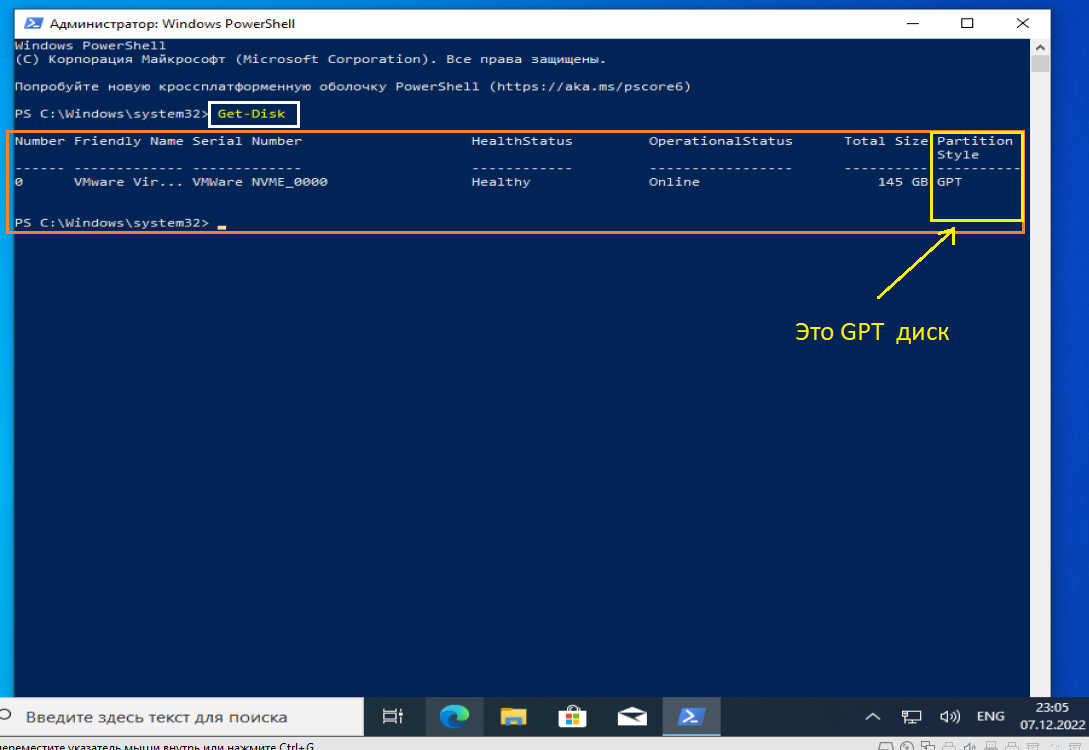Click the Online operational status value

pos(674,182)
